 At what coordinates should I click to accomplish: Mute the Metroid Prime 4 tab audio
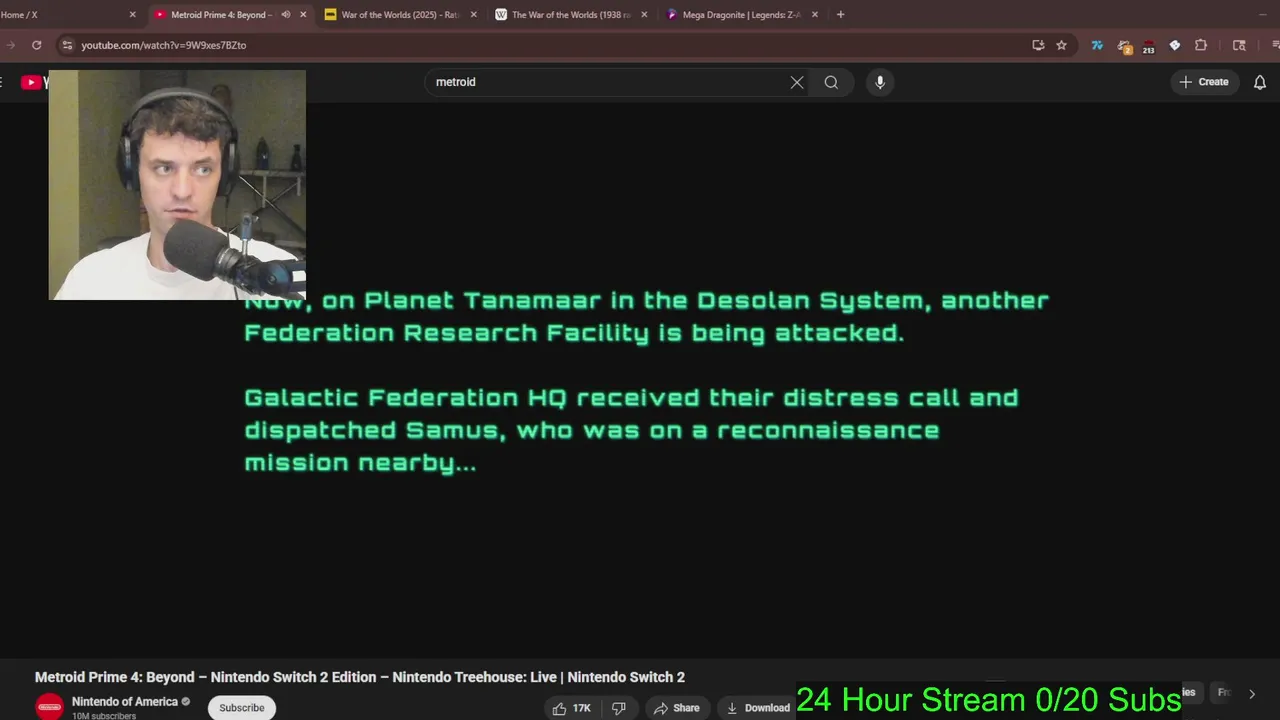coord(286,15)
